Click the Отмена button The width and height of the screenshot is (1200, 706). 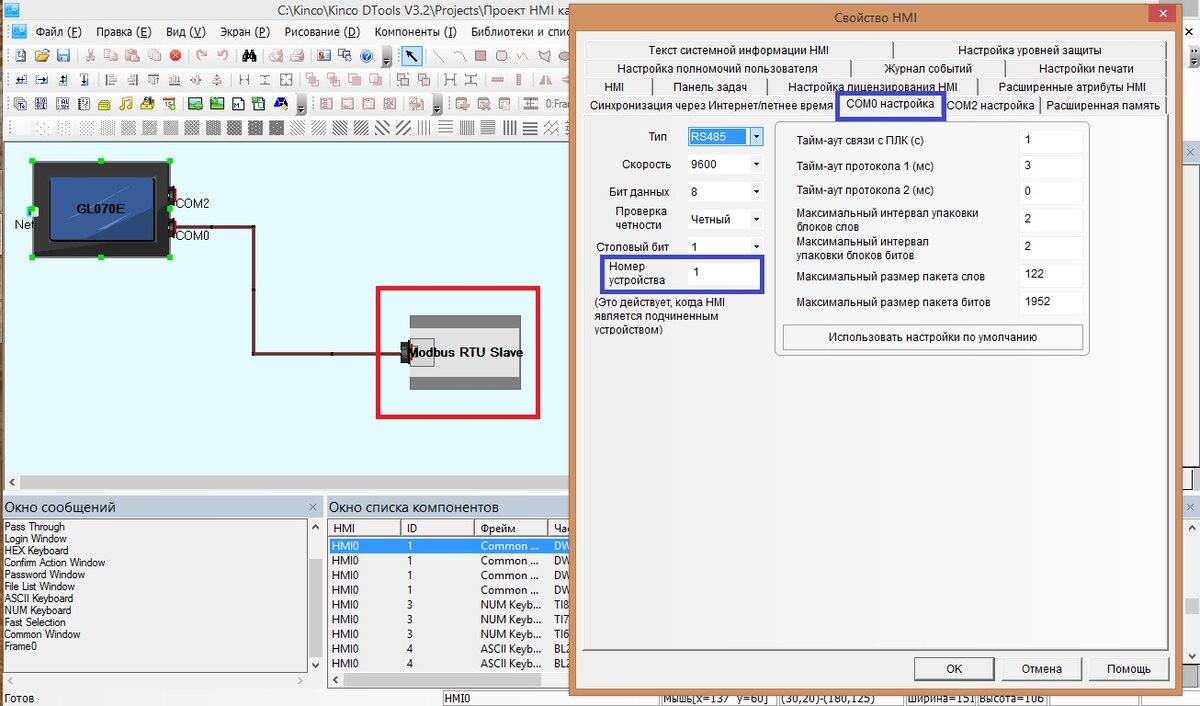coord(1041,669)
